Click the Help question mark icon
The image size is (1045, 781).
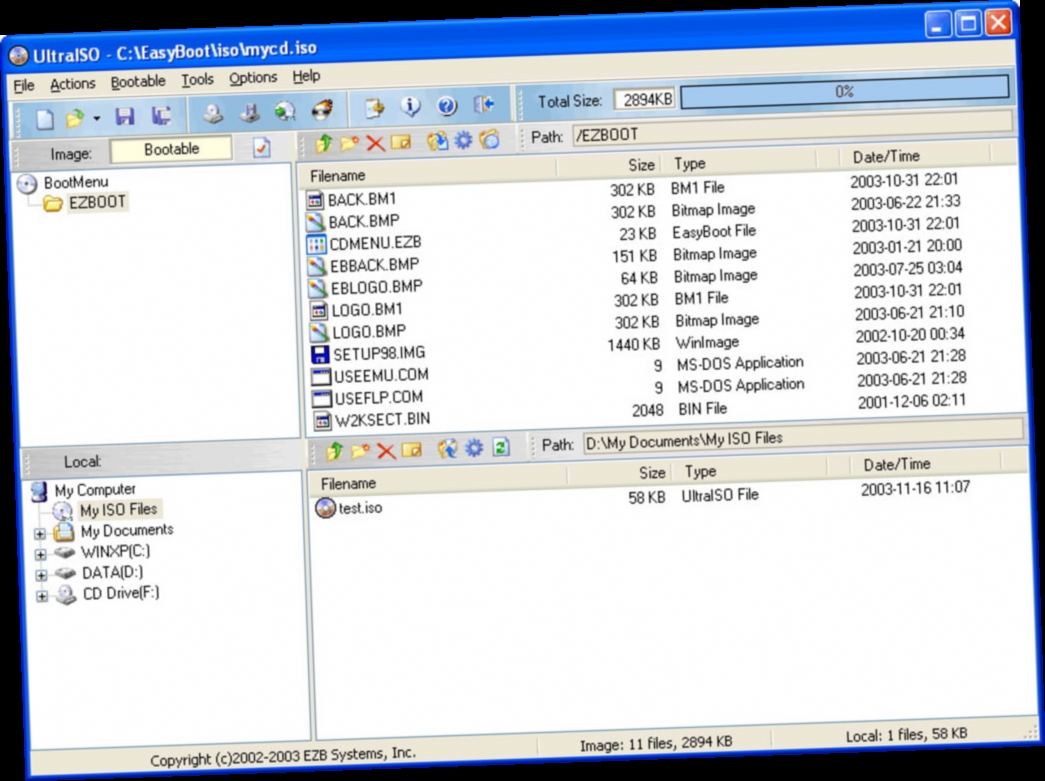(446, 106)
